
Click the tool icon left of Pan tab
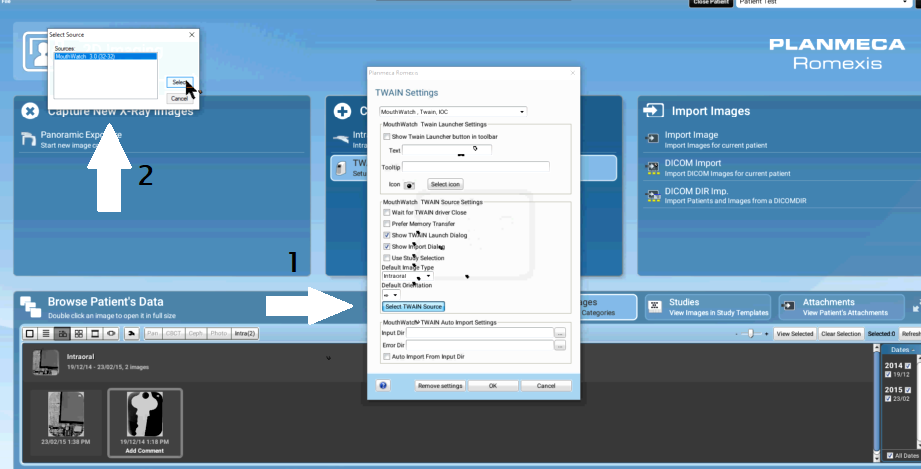(x=132, y=334)
